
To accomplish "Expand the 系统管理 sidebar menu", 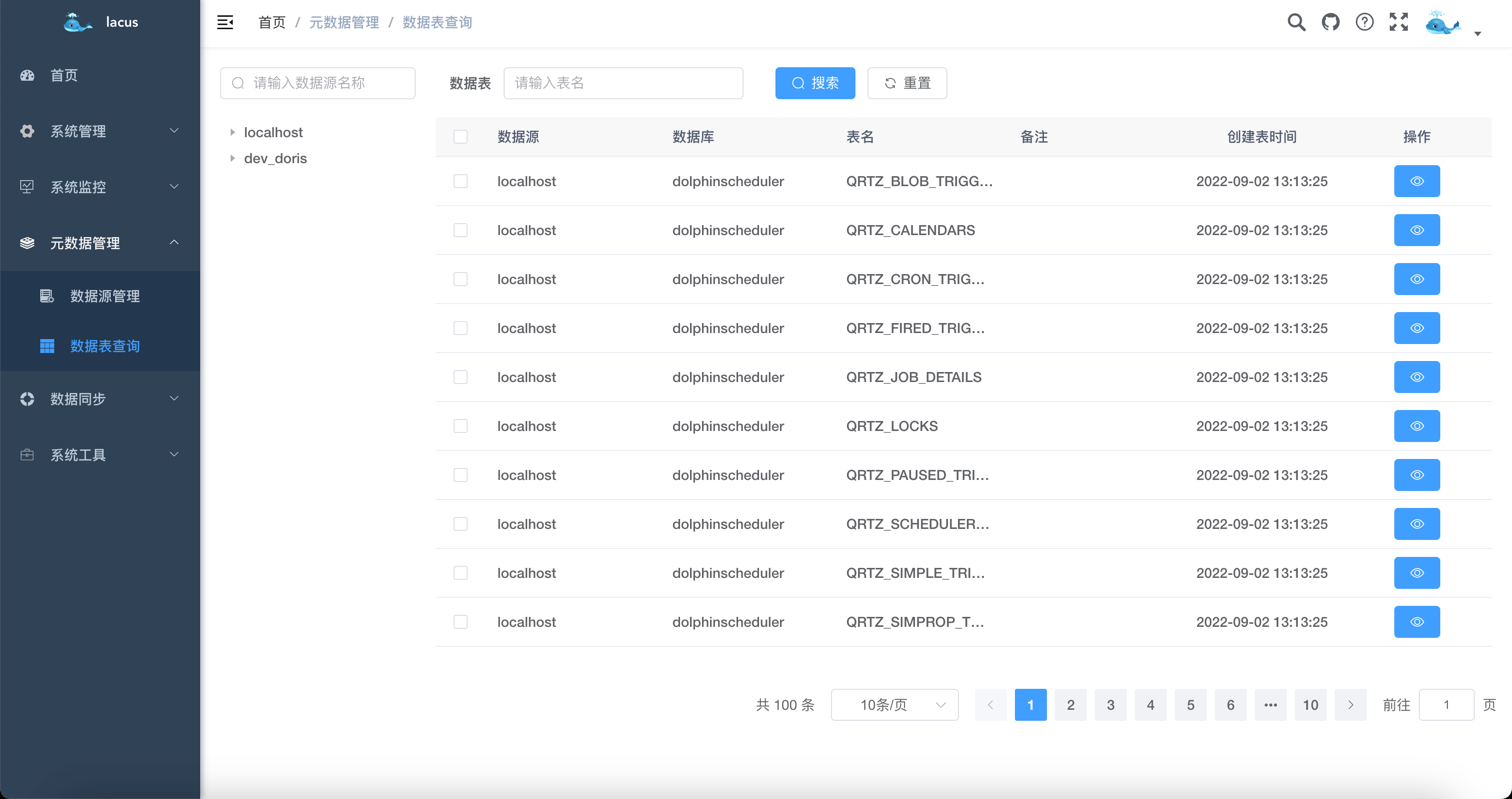I will click(100, 131).
